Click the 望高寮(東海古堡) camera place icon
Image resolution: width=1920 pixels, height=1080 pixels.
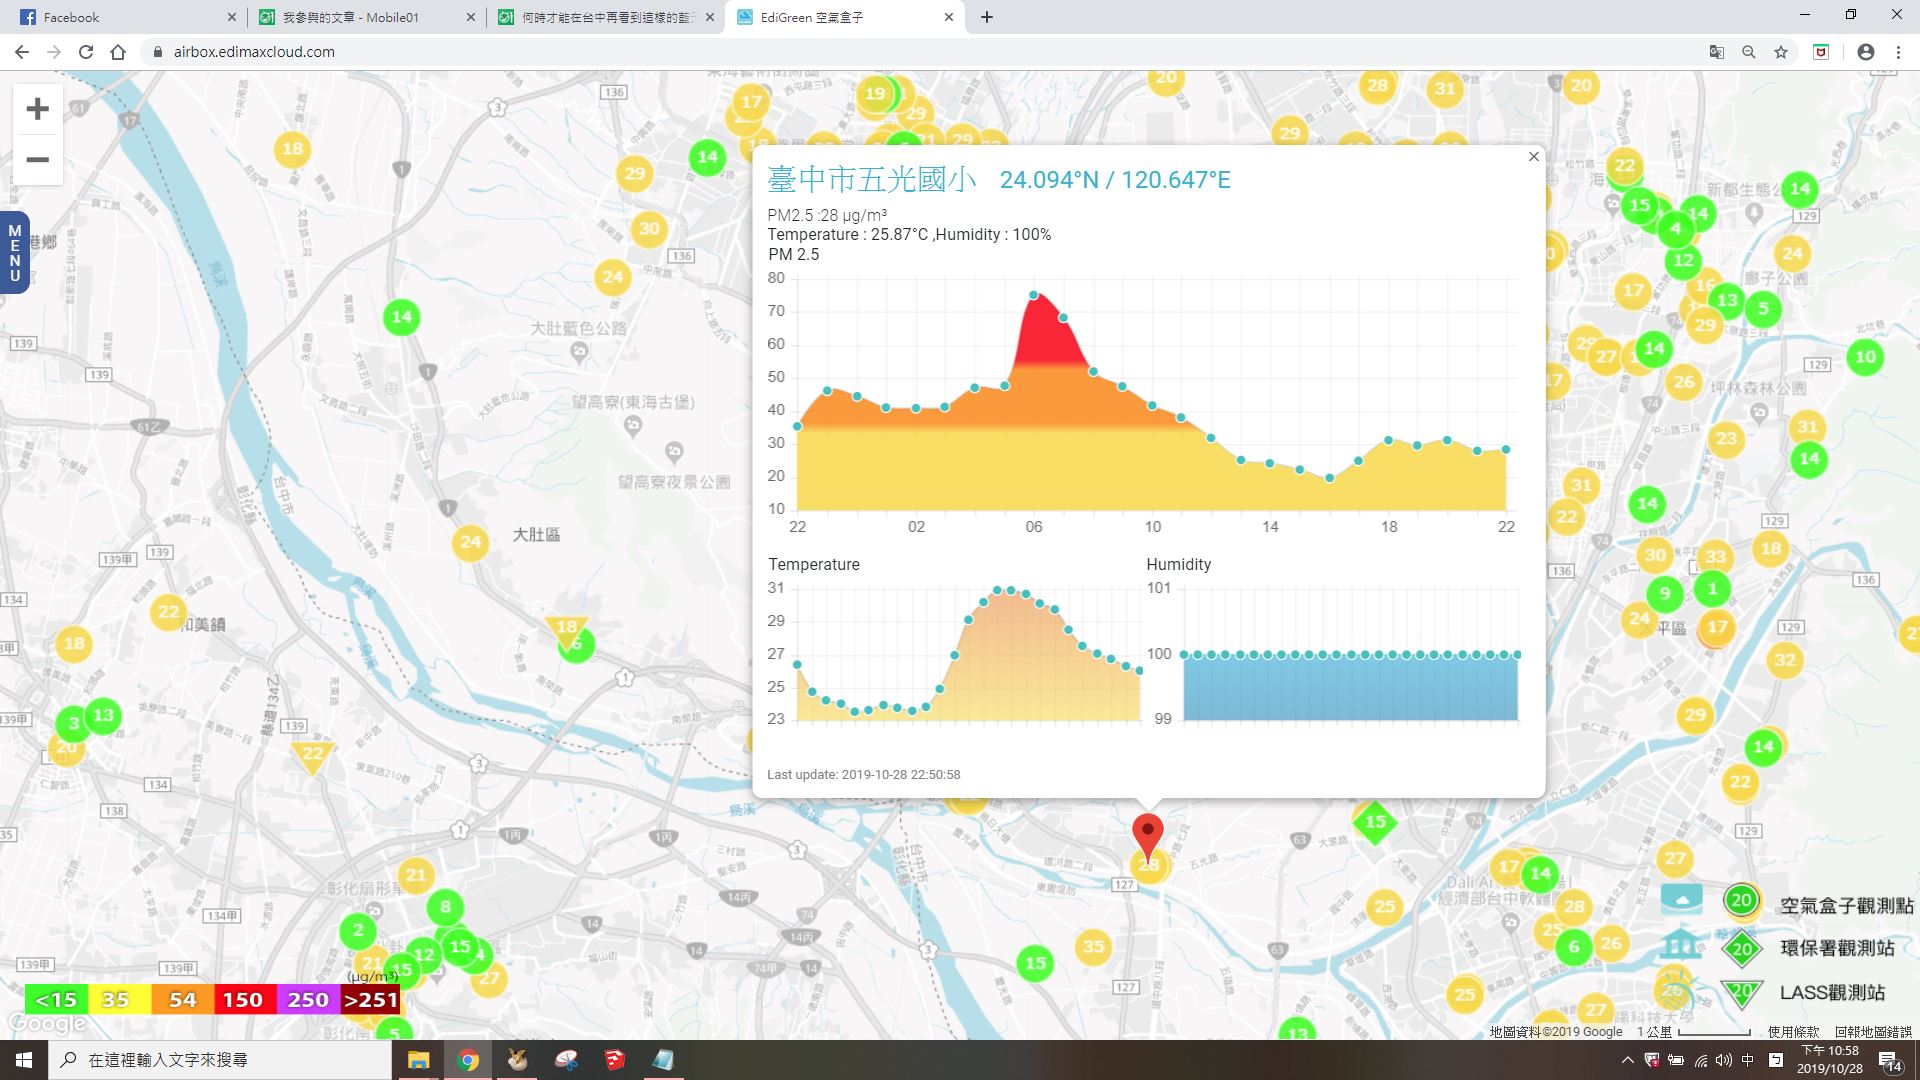tap(632, 426)
